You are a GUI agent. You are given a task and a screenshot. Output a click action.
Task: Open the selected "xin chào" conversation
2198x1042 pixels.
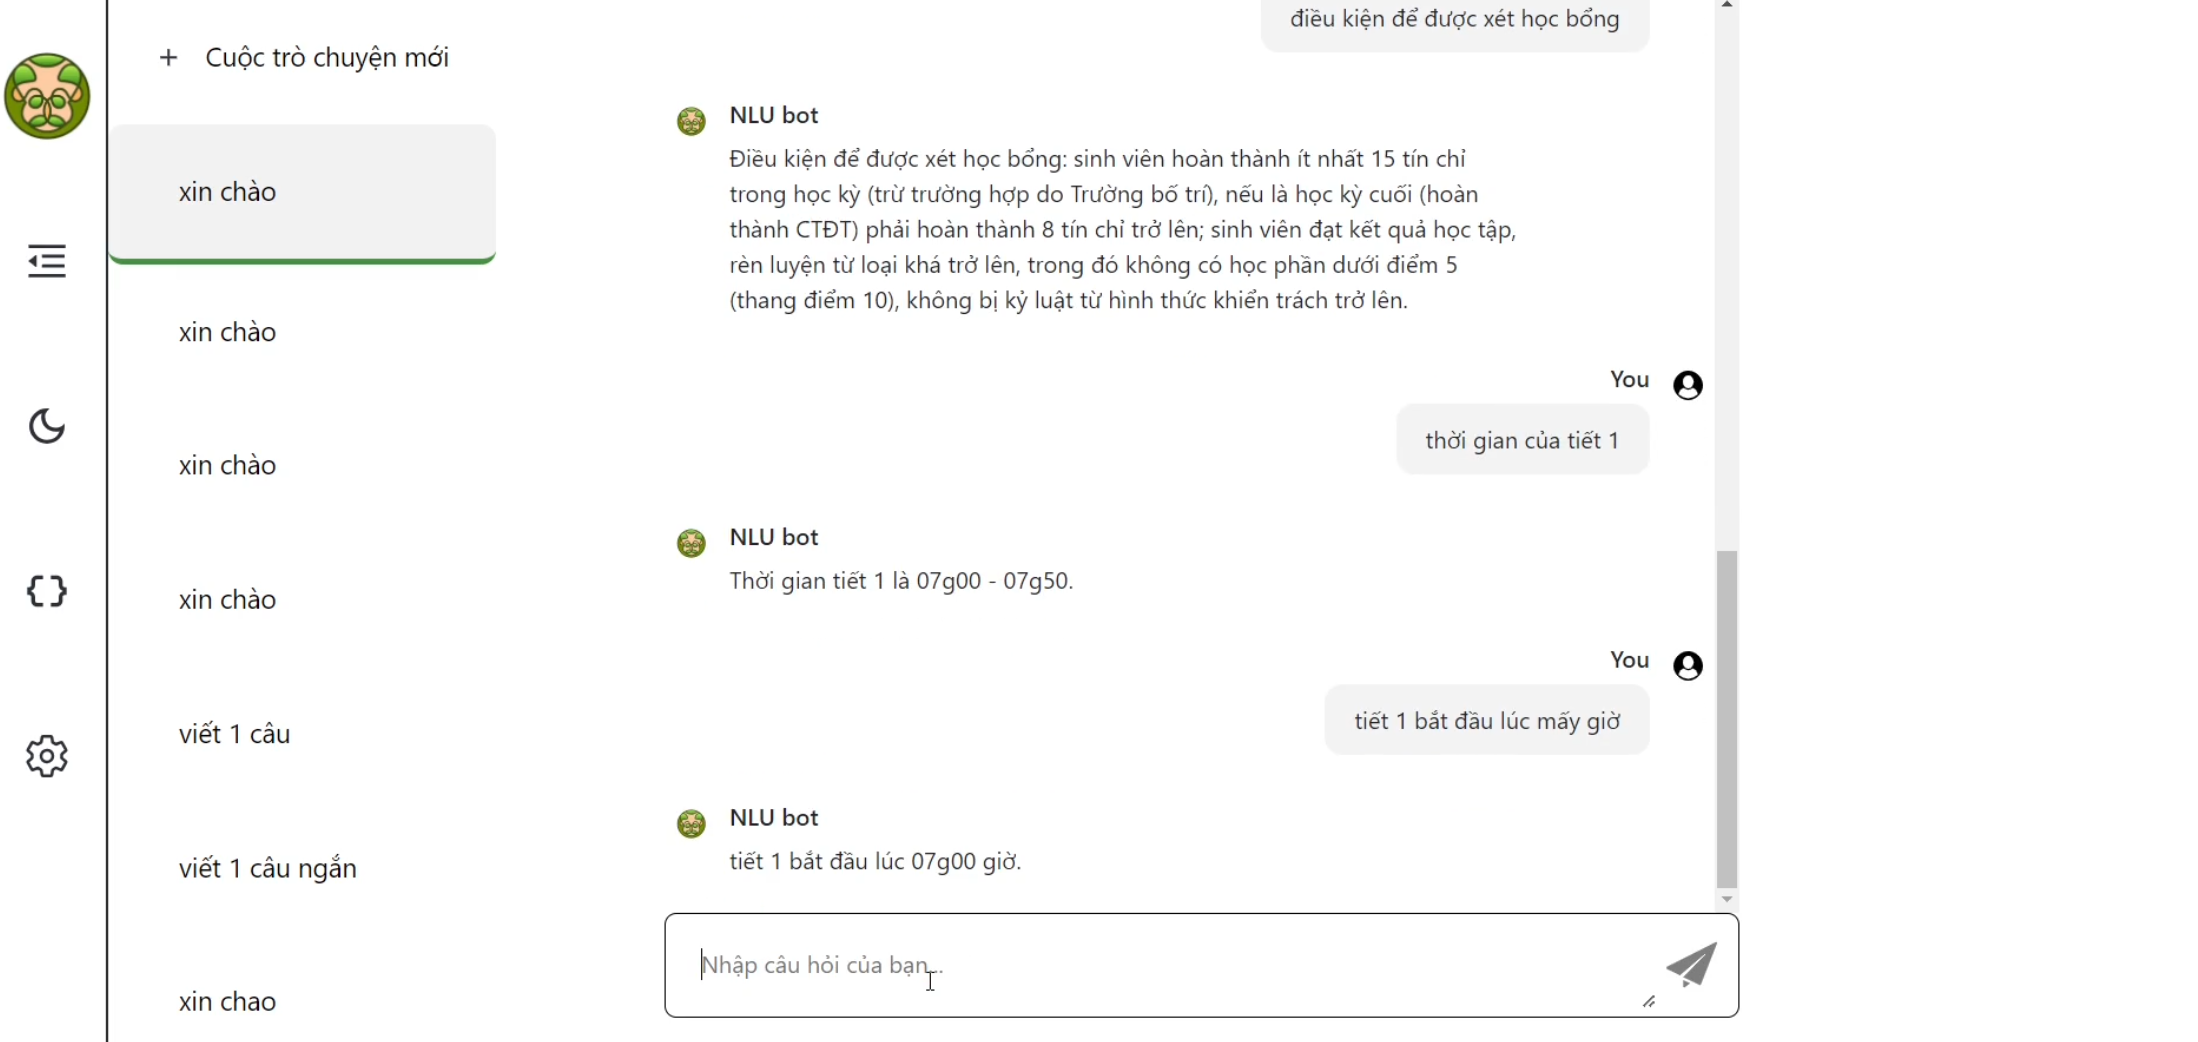pyautogui.click(x=302, y=192)
